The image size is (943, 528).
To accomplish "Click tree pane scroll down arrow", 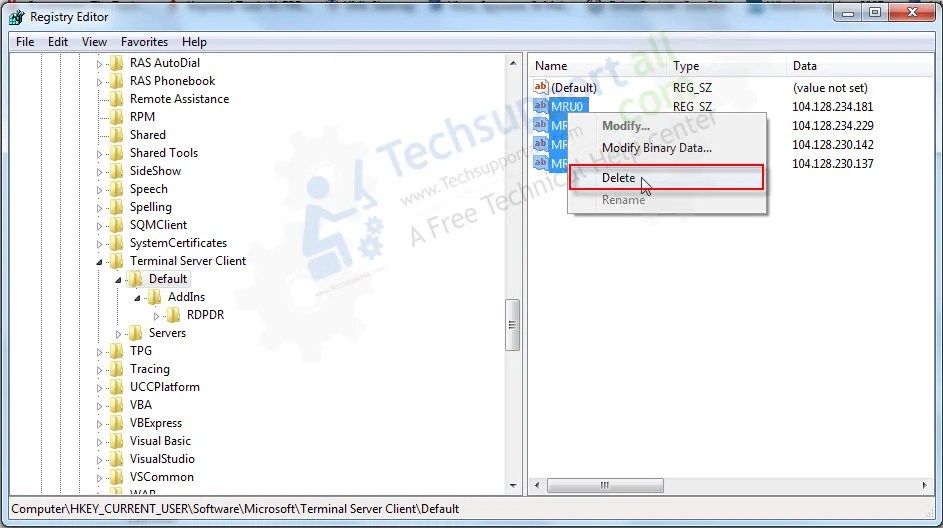I will [x=513, y=485].
